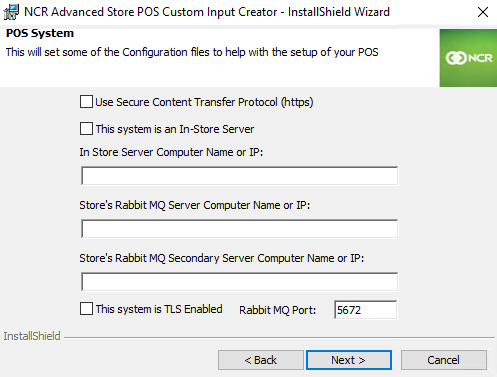Select the Rabbit MQ Secondary Server field
Screen dimensions: 497x377
(x=239, y=282)
